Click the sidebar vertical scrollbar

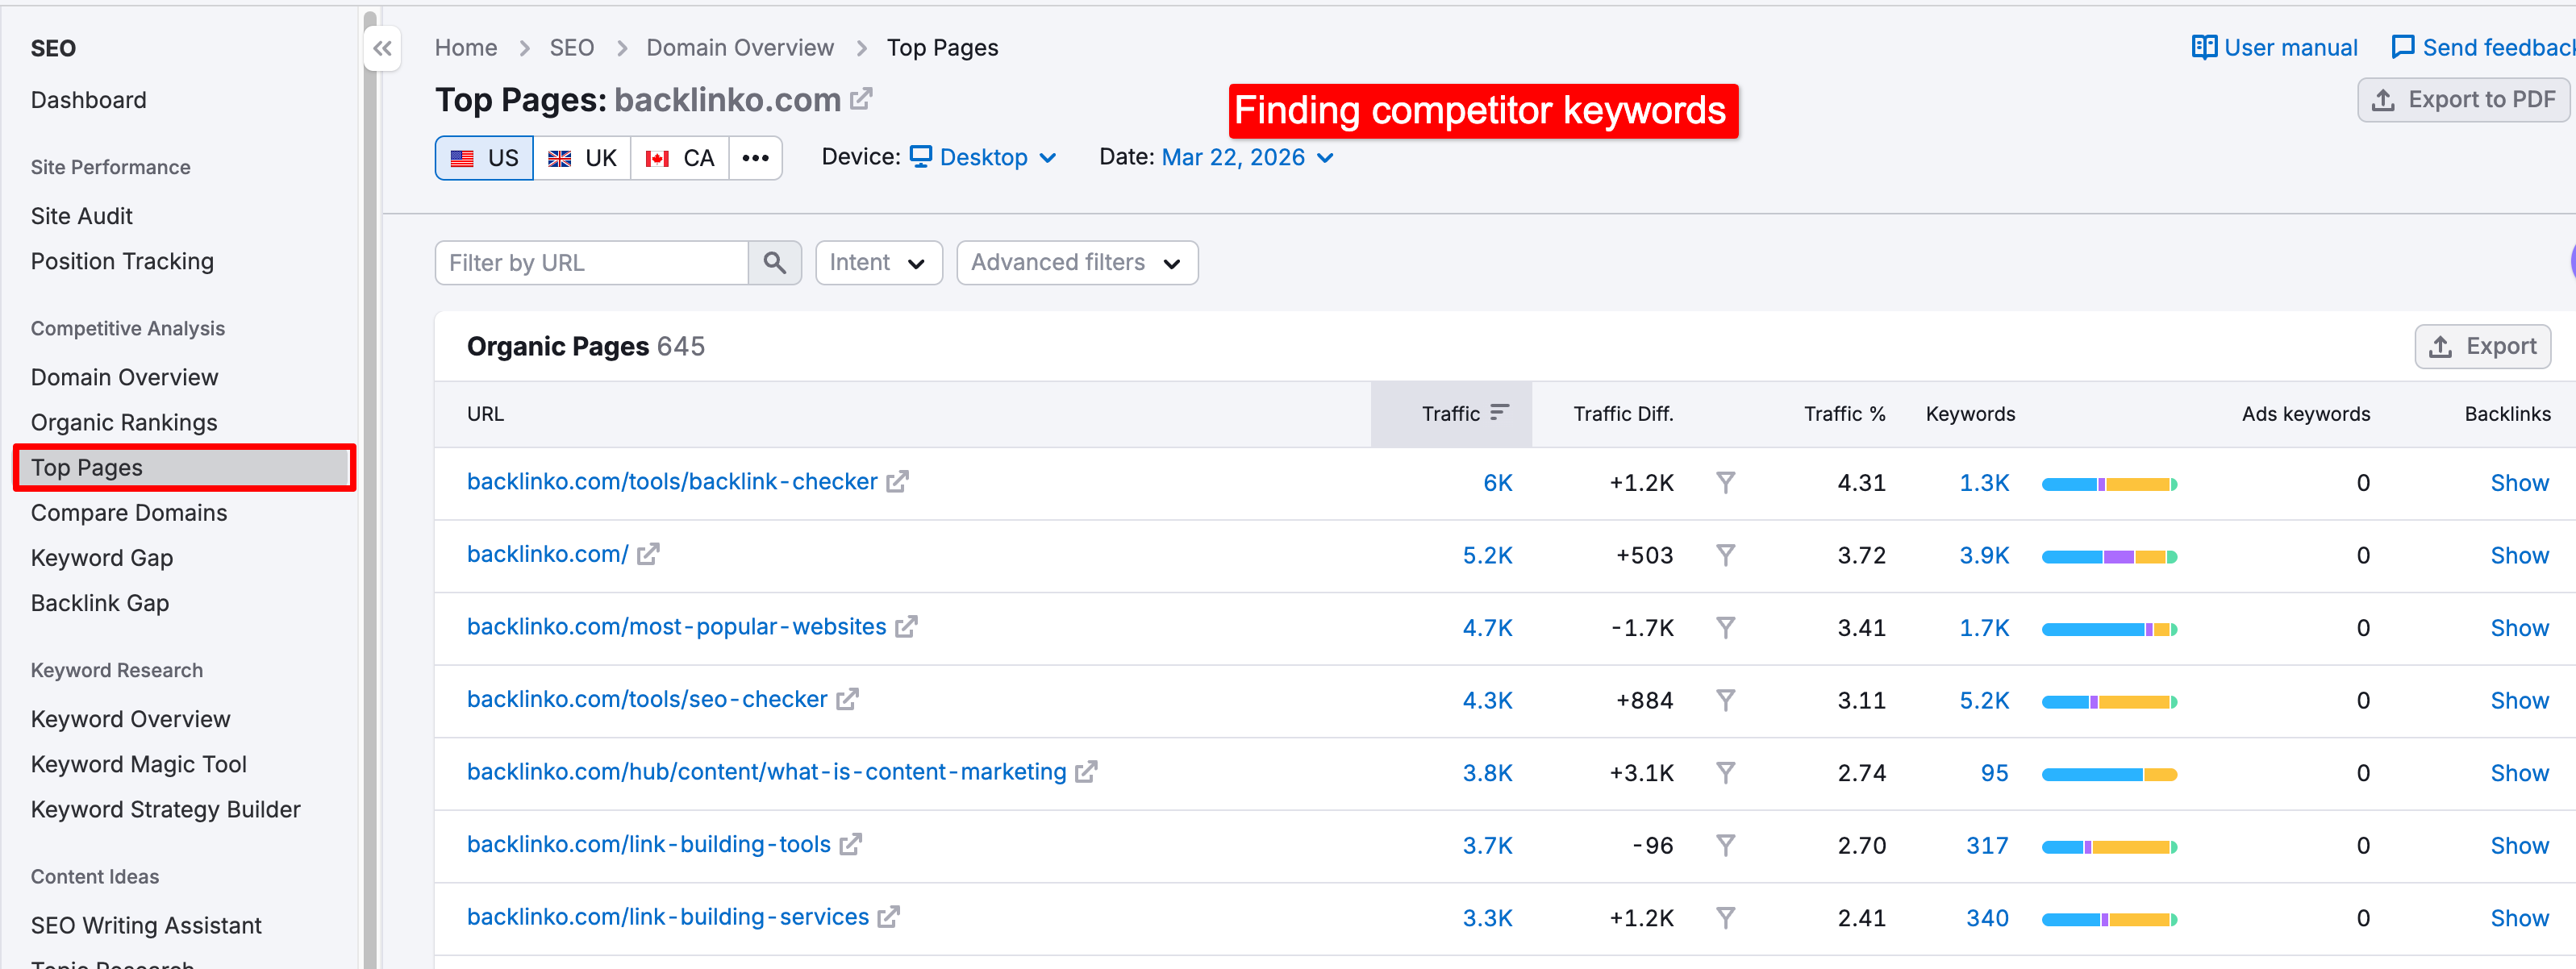tap(370, 490)
